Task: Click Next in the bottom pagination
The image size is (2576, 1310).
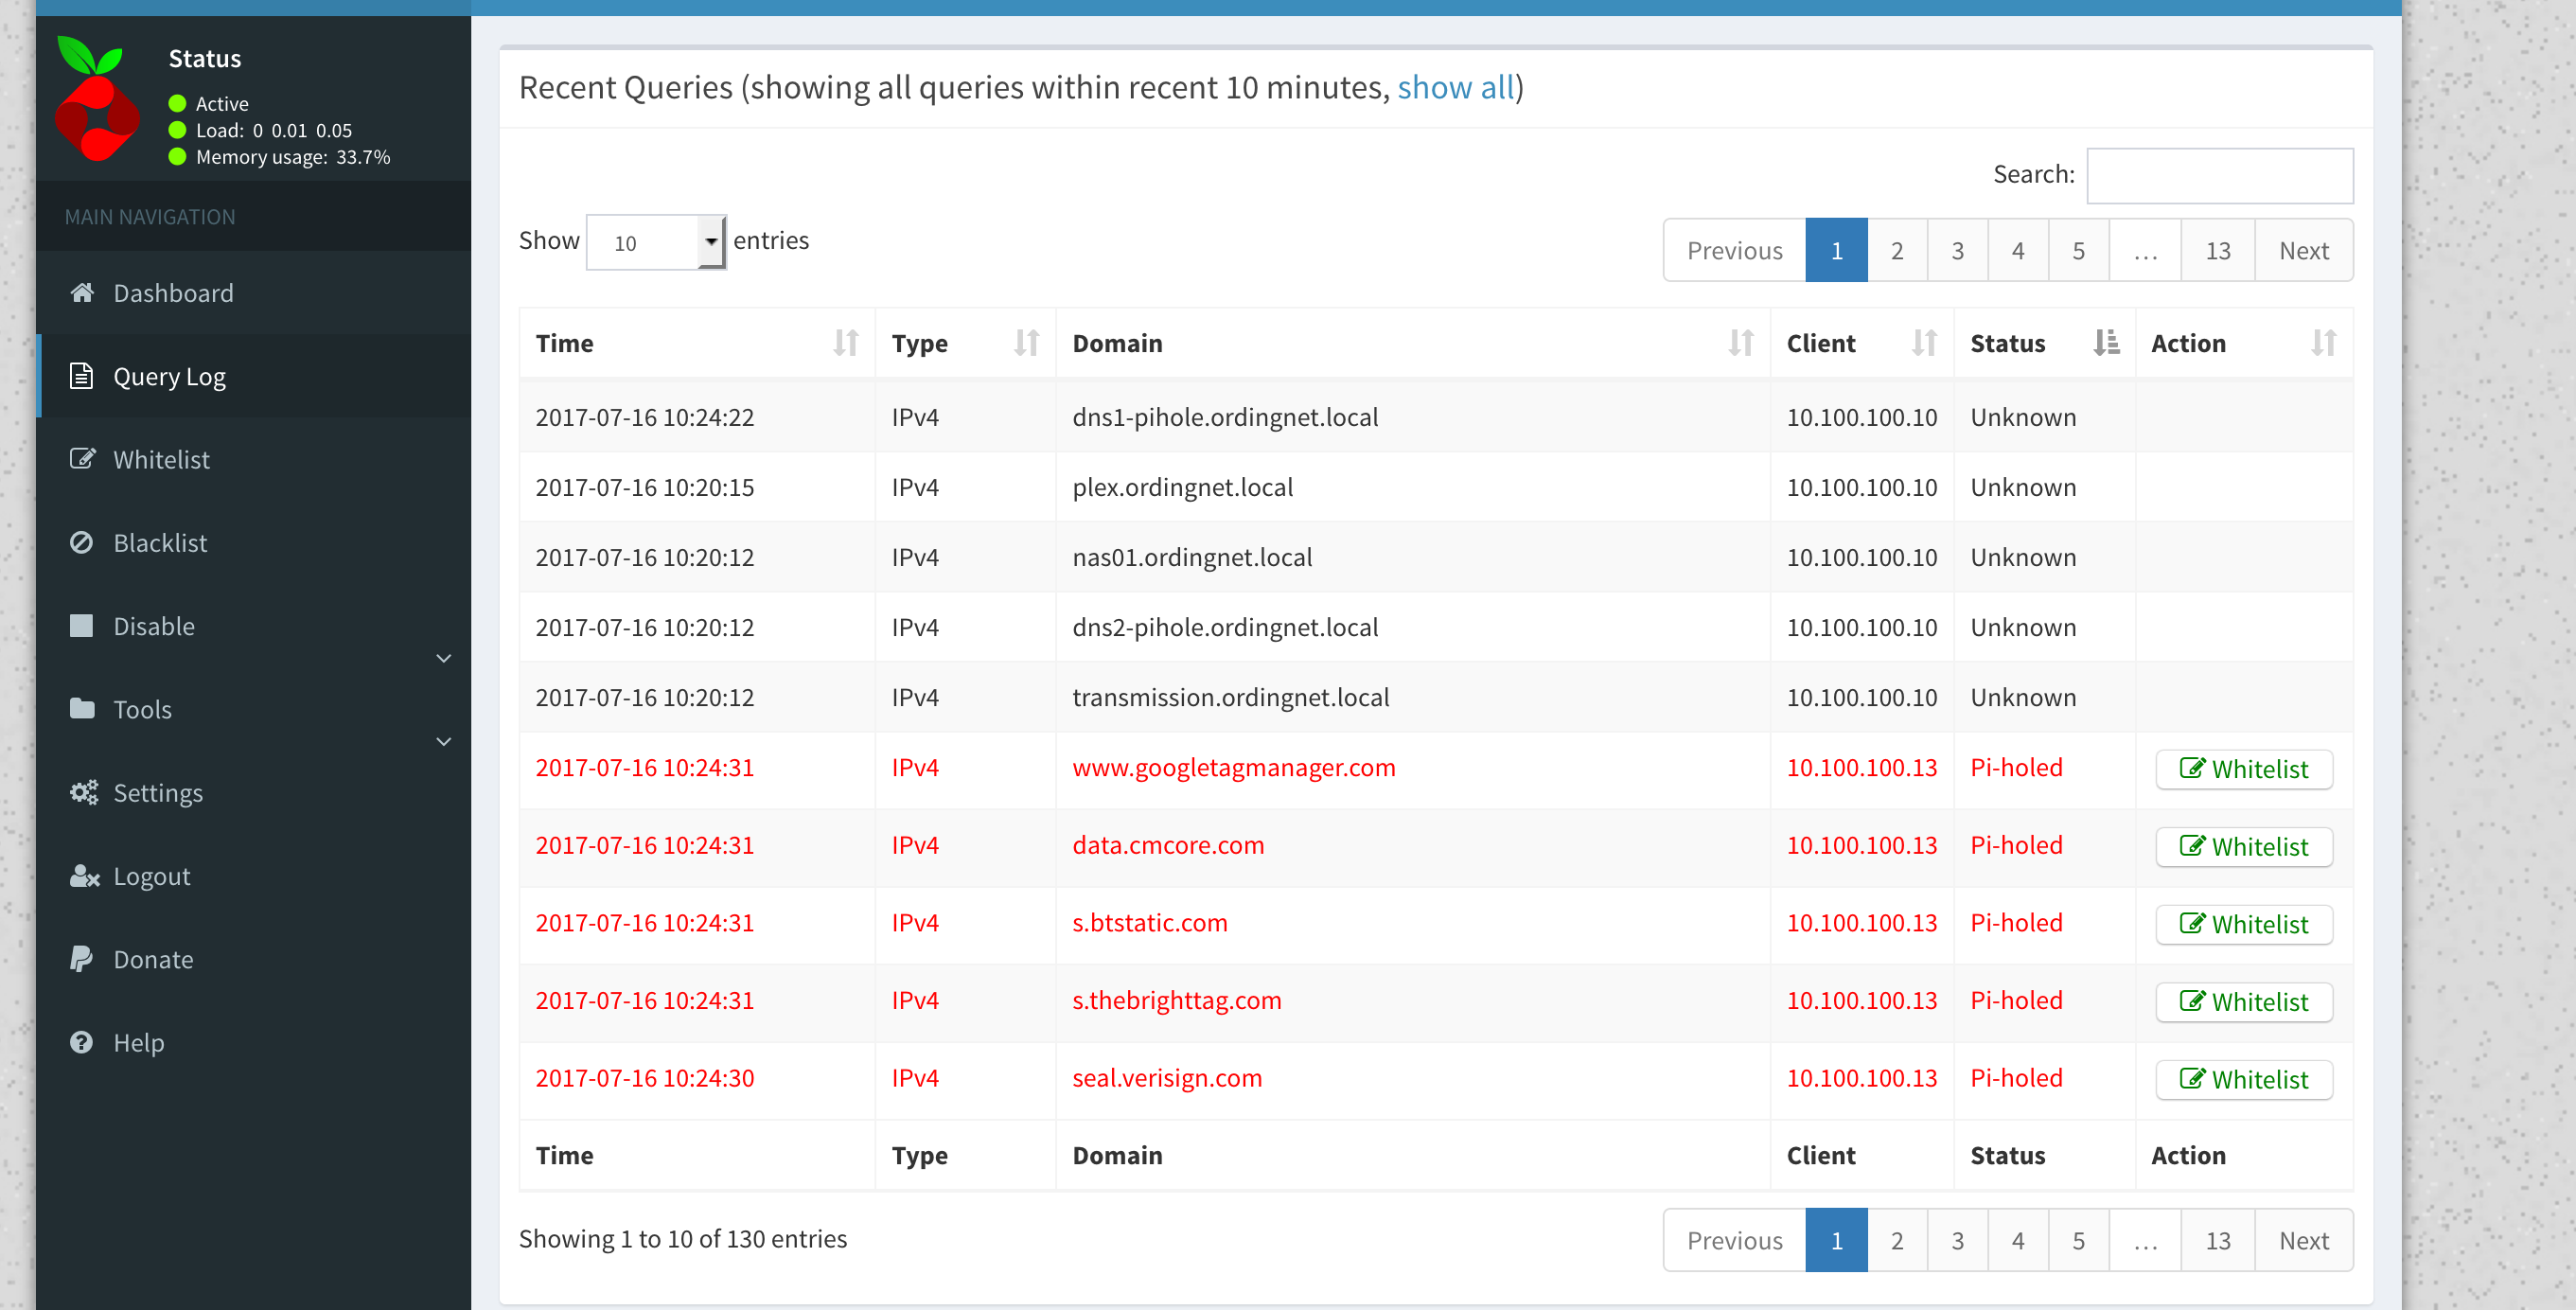Action: point(2303,1240)
